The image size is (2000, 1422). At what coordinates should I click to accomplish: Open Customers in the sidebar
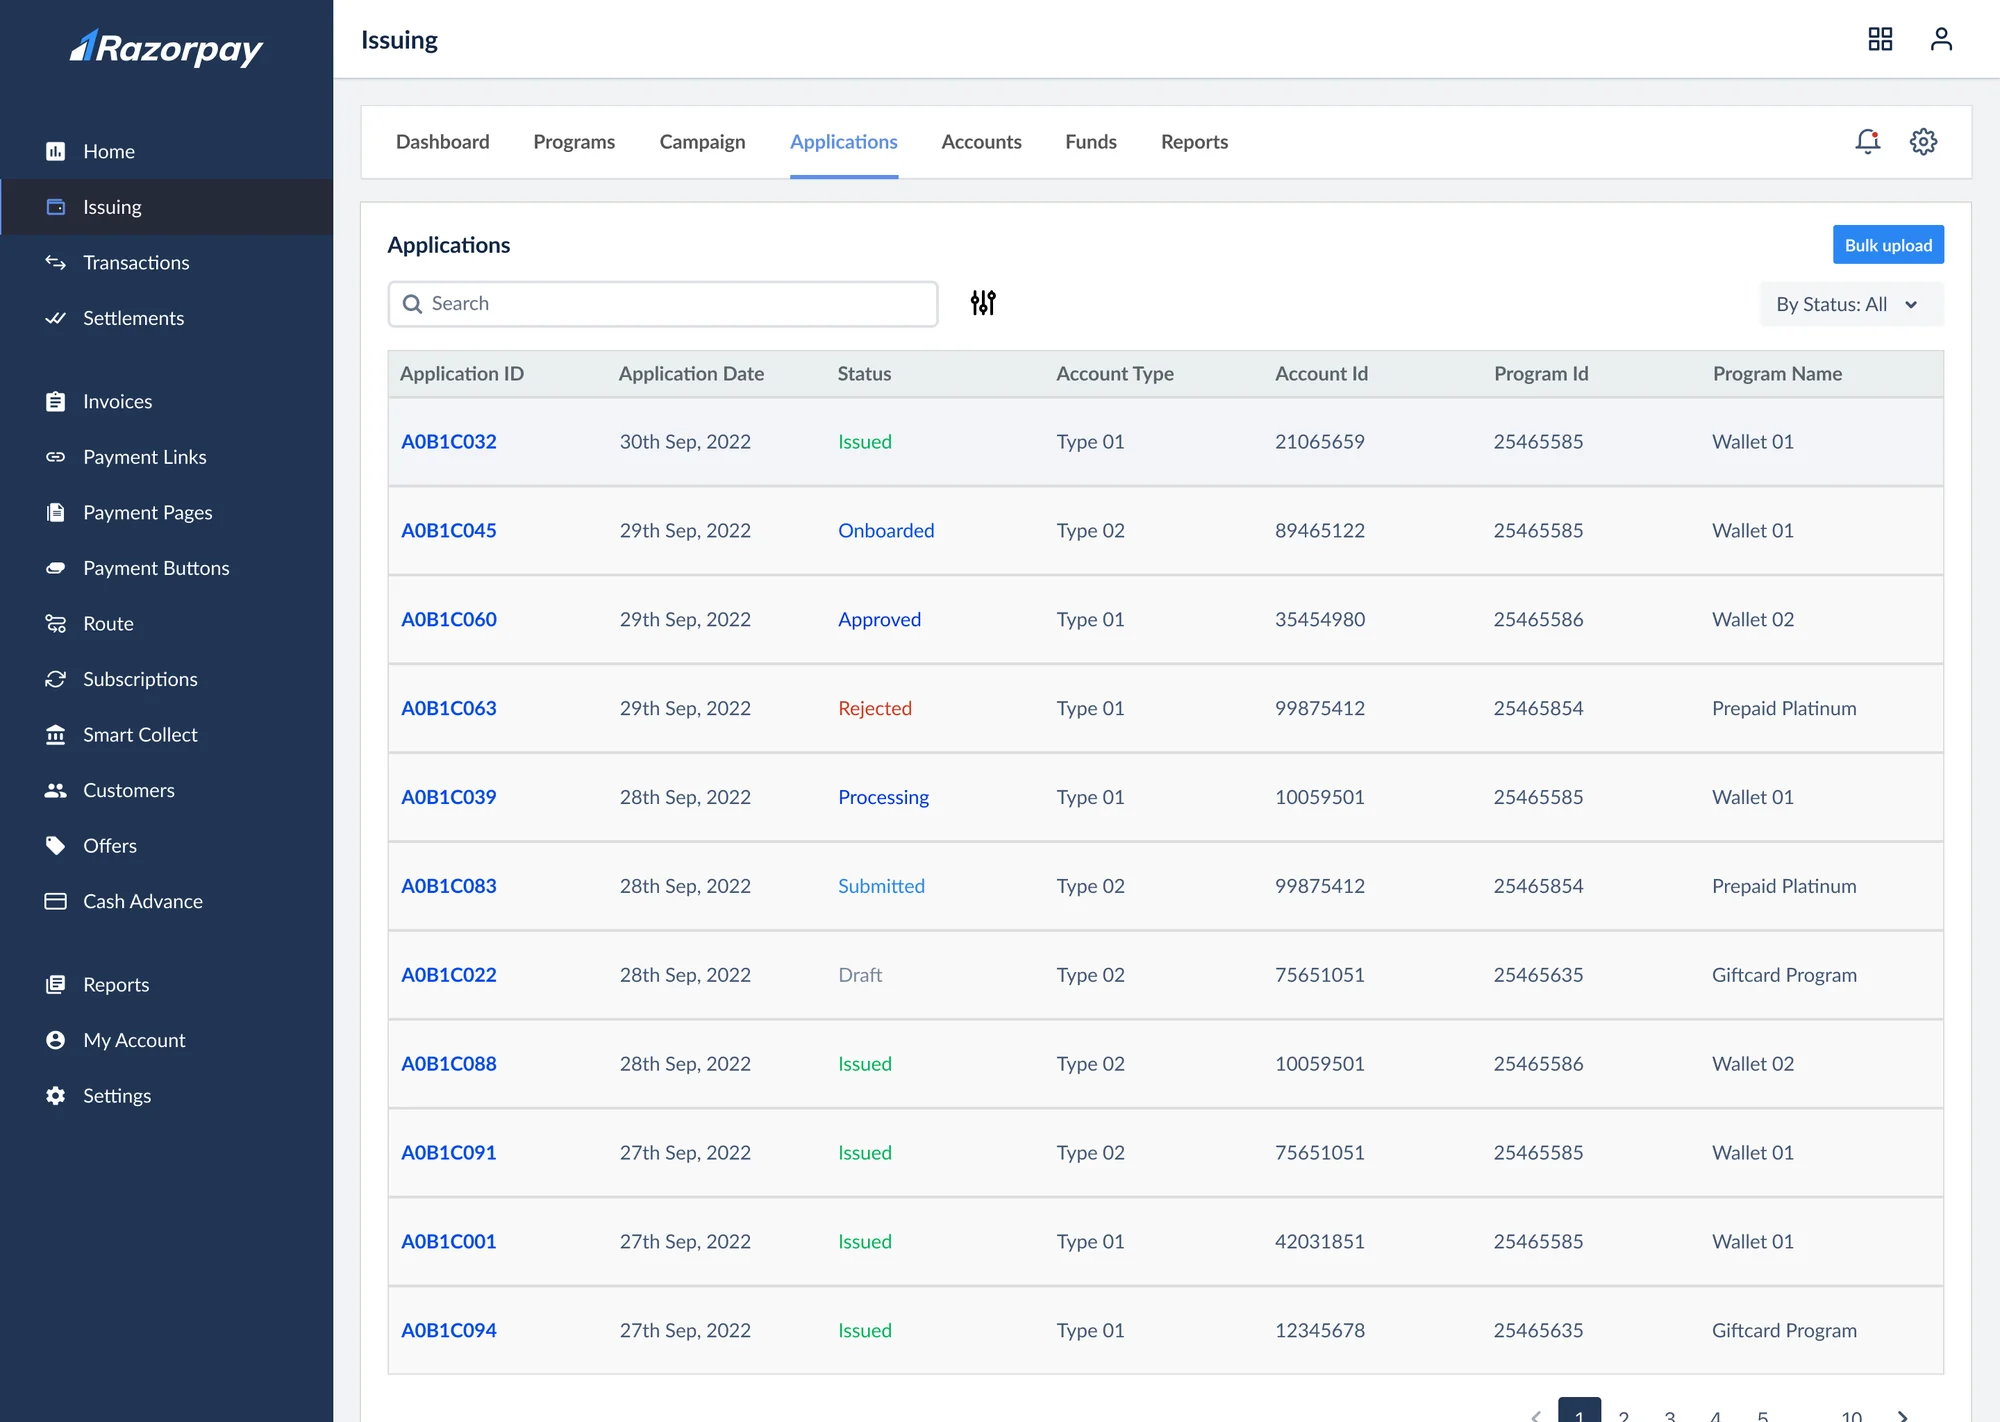[x=128, y=790]
